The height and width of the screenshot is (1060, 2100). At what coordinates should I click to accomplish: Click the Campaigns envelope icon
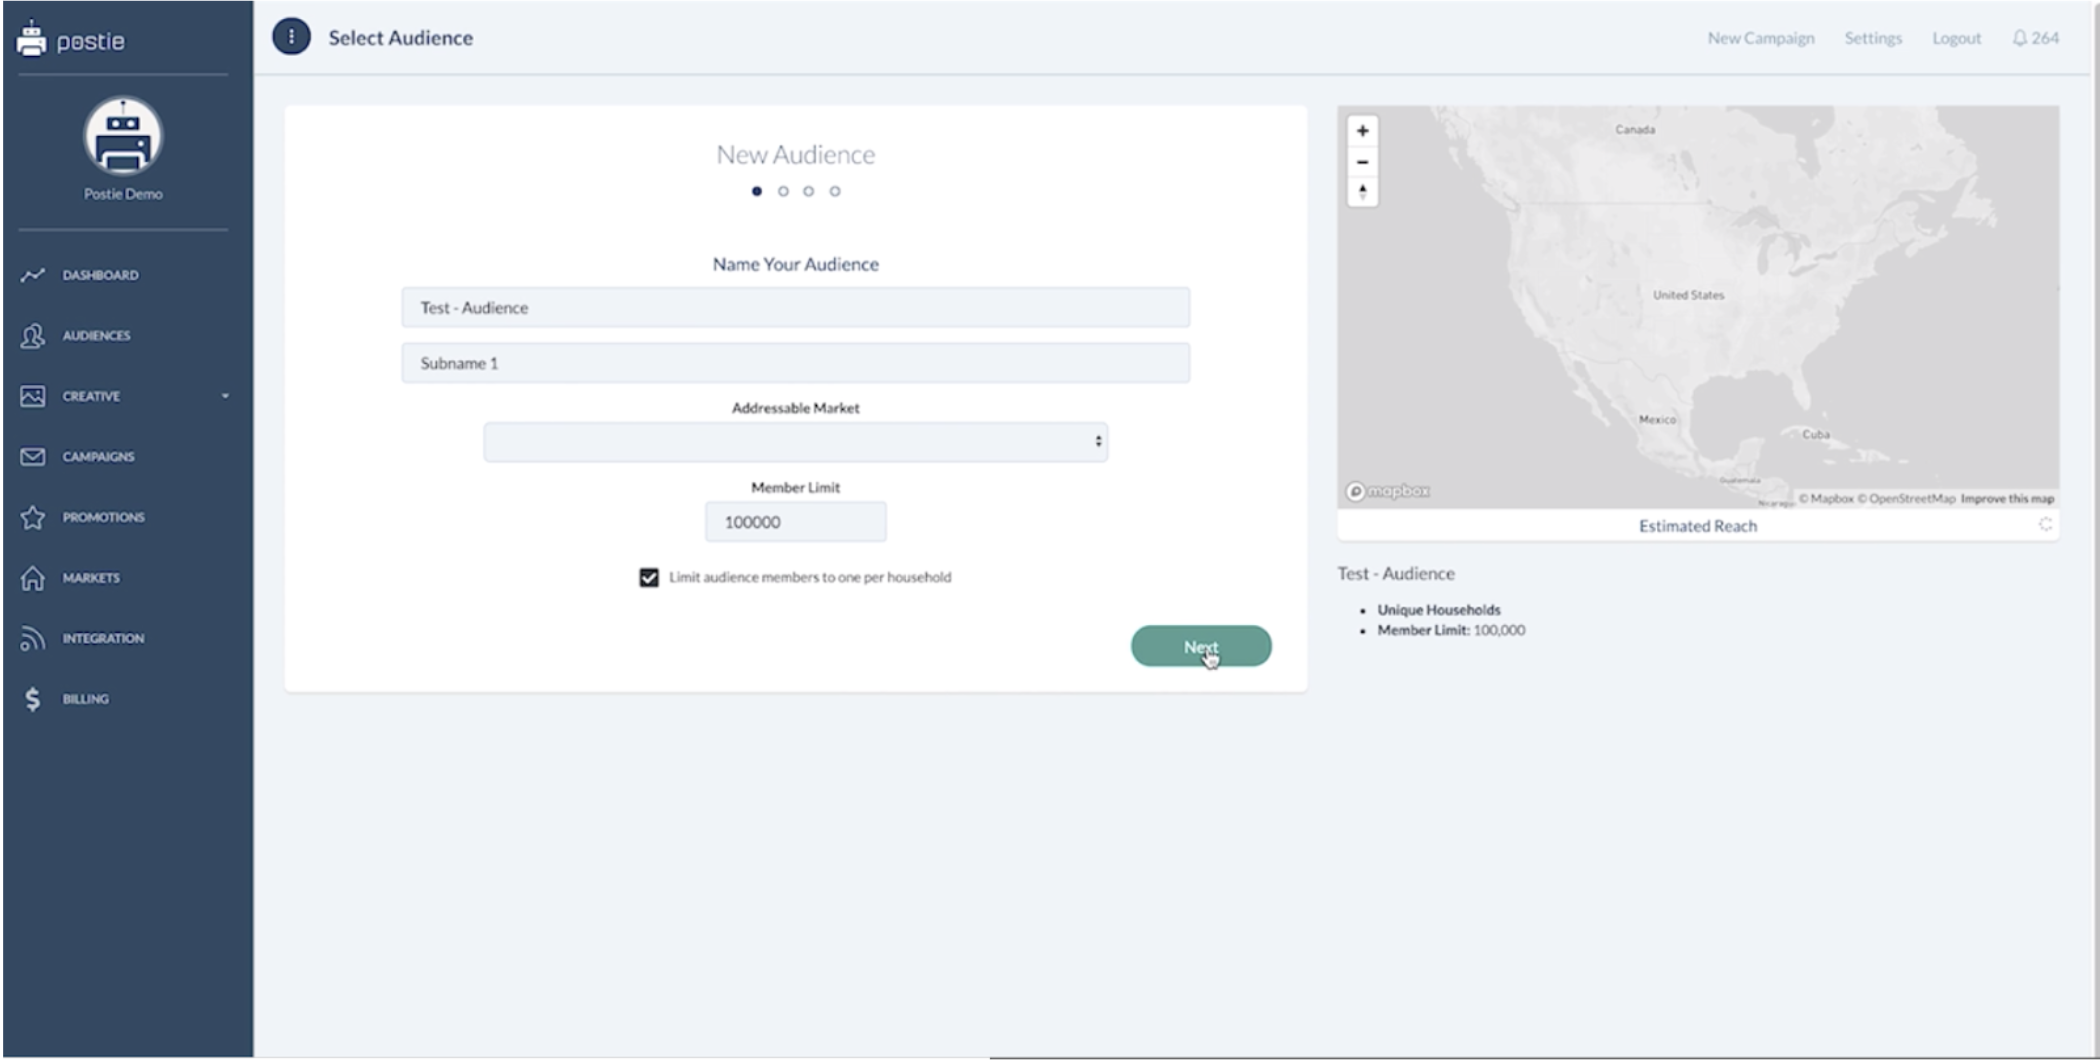pyautogui.click(x=32, y=457)
